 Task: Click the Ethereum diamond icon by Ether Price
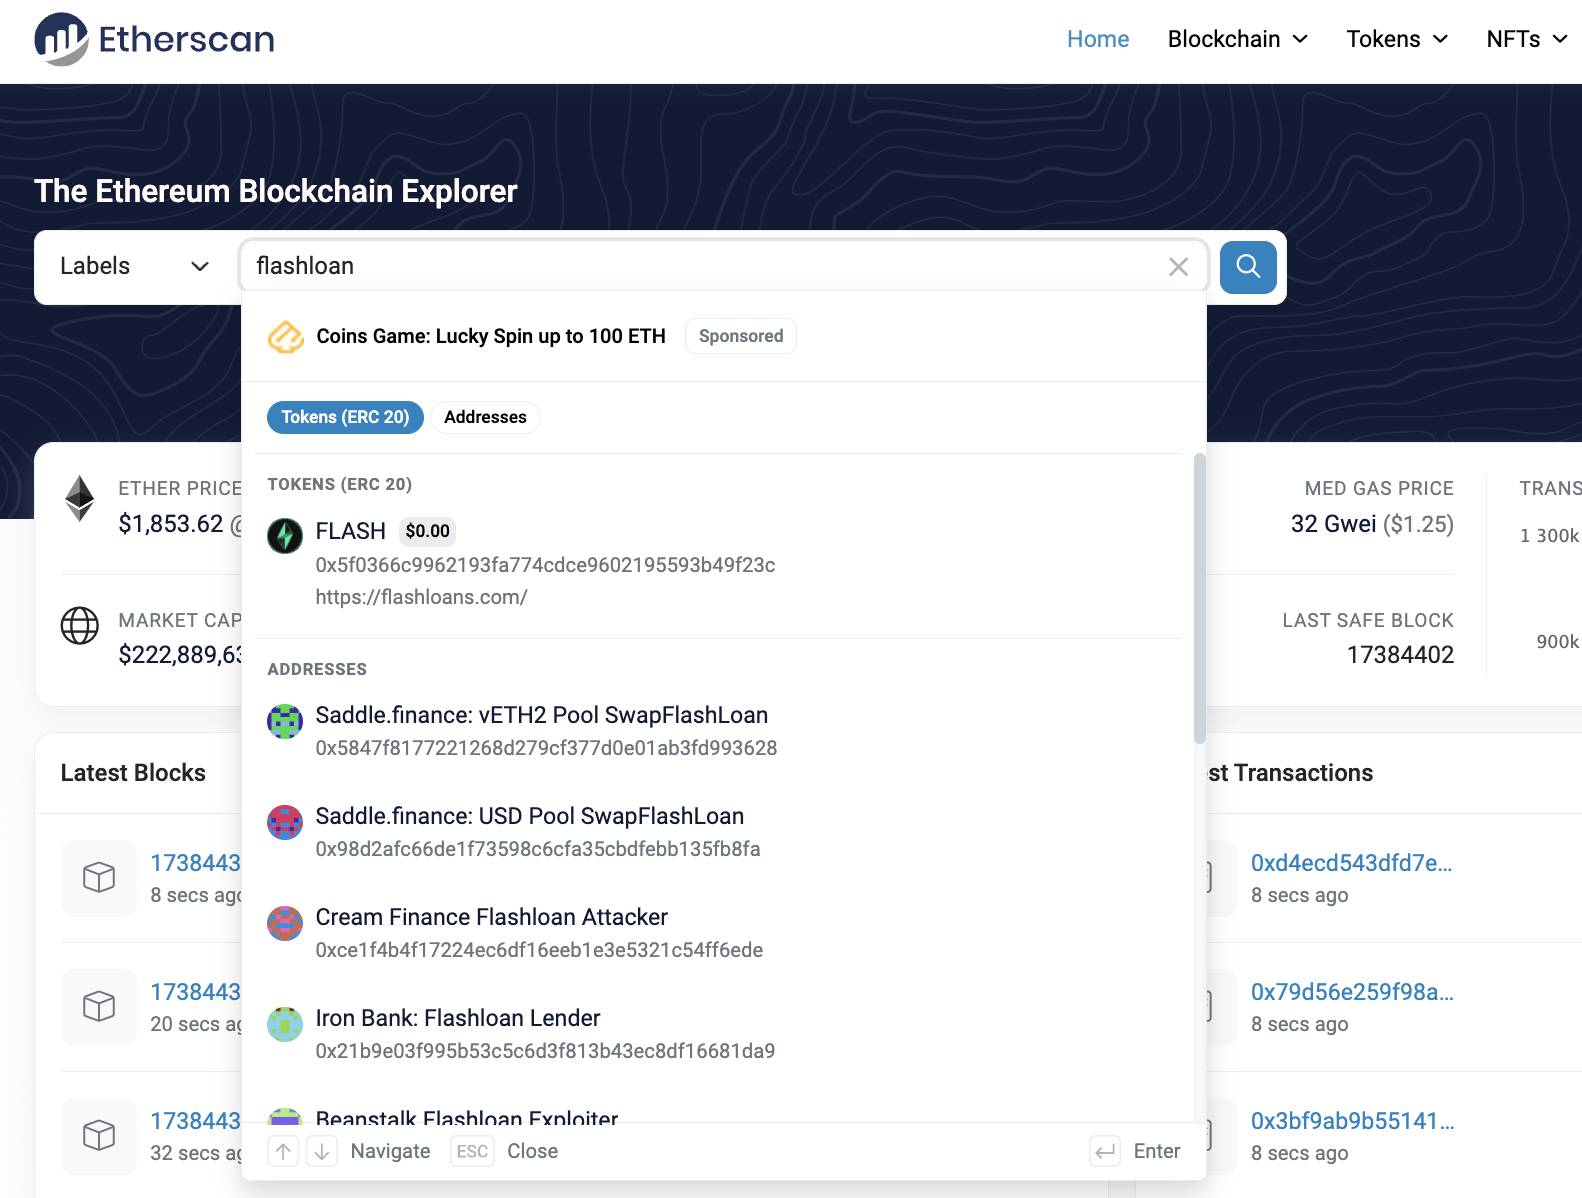tap(80, 498)
